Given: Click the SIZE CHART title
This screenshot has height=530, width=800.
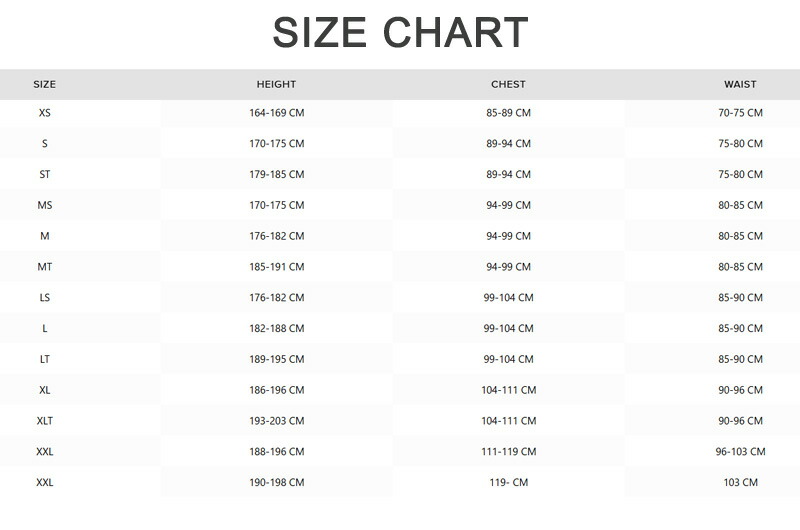Looking at the screenshot, I should point(400,33).
